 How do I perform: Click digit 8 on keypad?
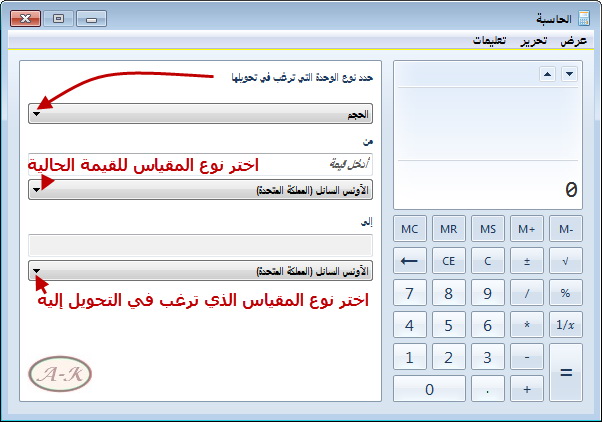[x=449, y=293]
